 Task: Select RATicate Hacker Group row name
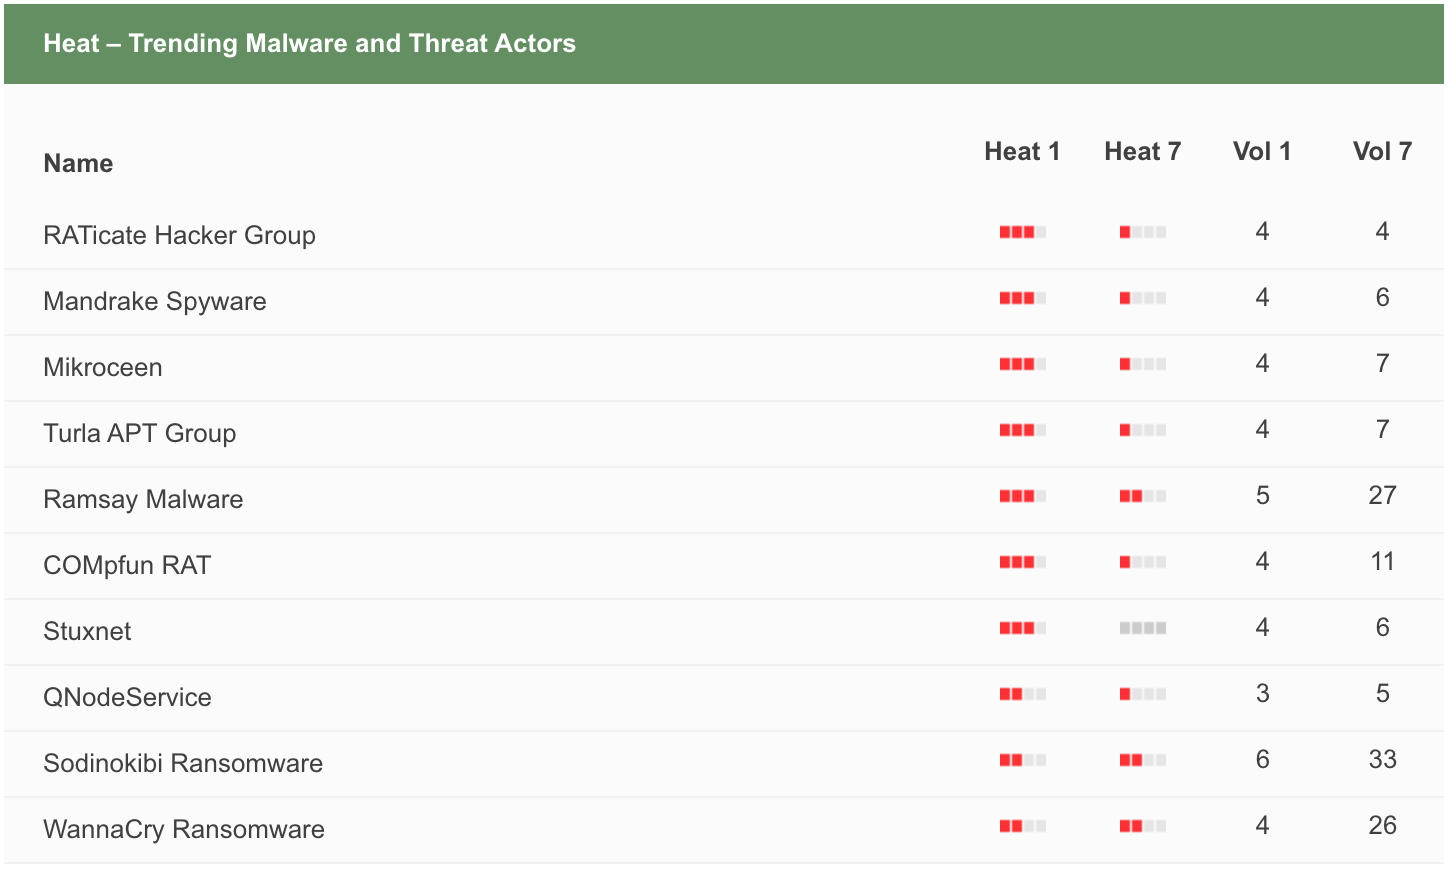180,235
